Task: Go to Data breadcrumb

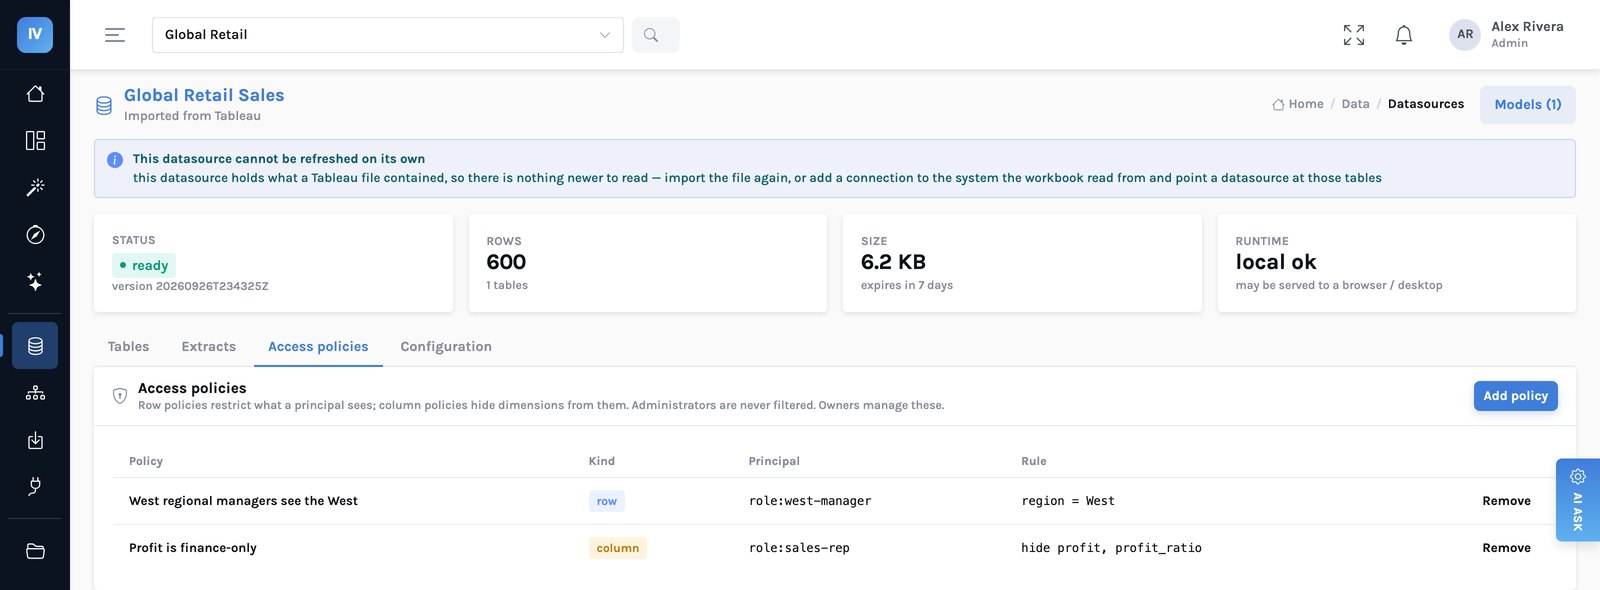Action: click(1356, 104)
